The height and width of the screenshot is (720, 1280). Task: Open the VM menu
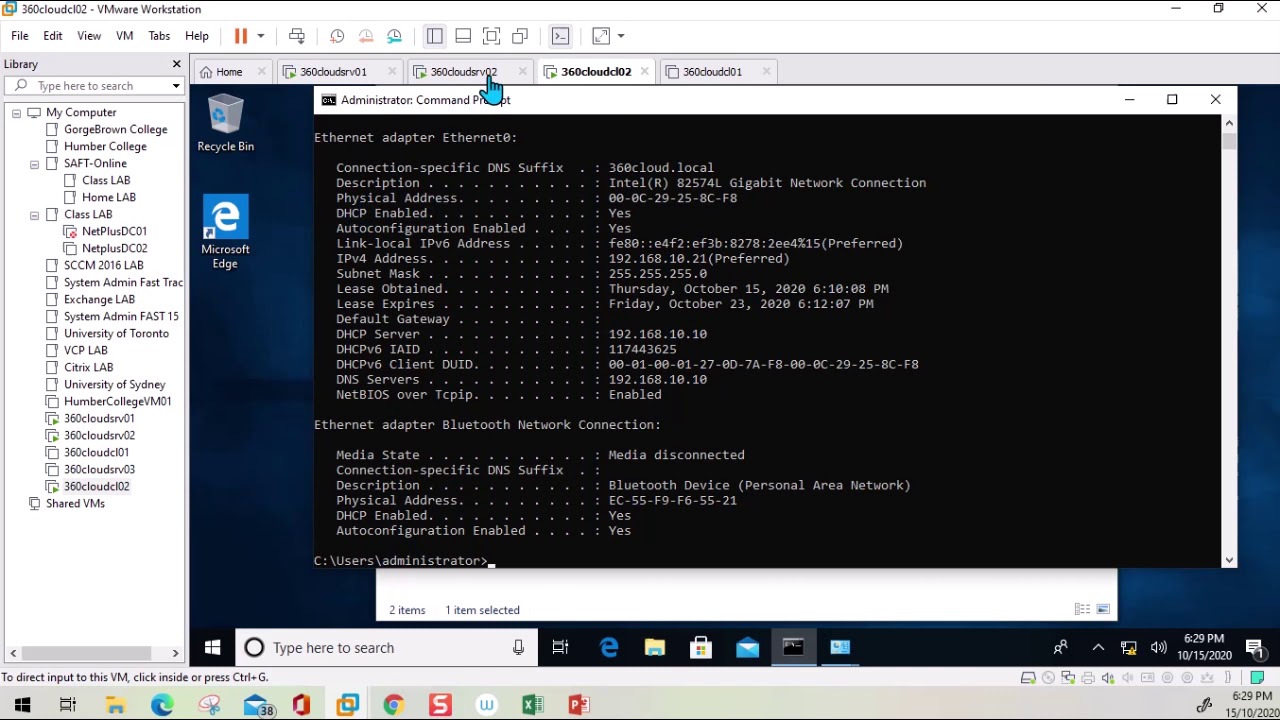(125, 36)
